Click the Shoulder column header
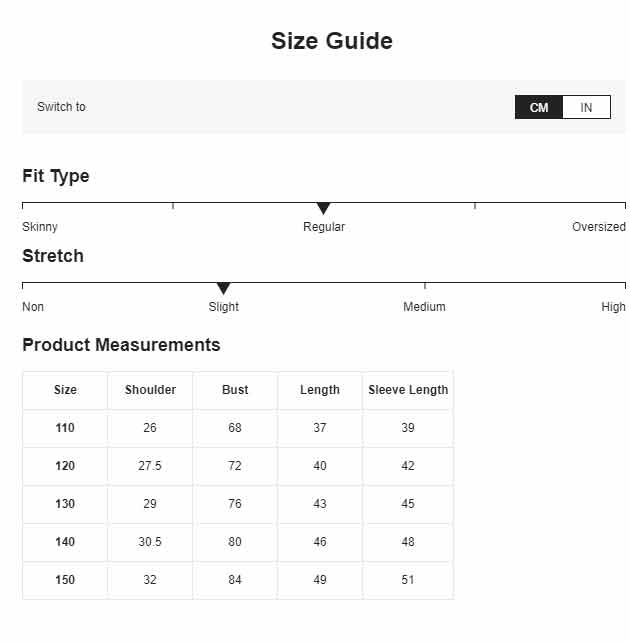Screen dimensions: 630x642 (x=150, y=390)
